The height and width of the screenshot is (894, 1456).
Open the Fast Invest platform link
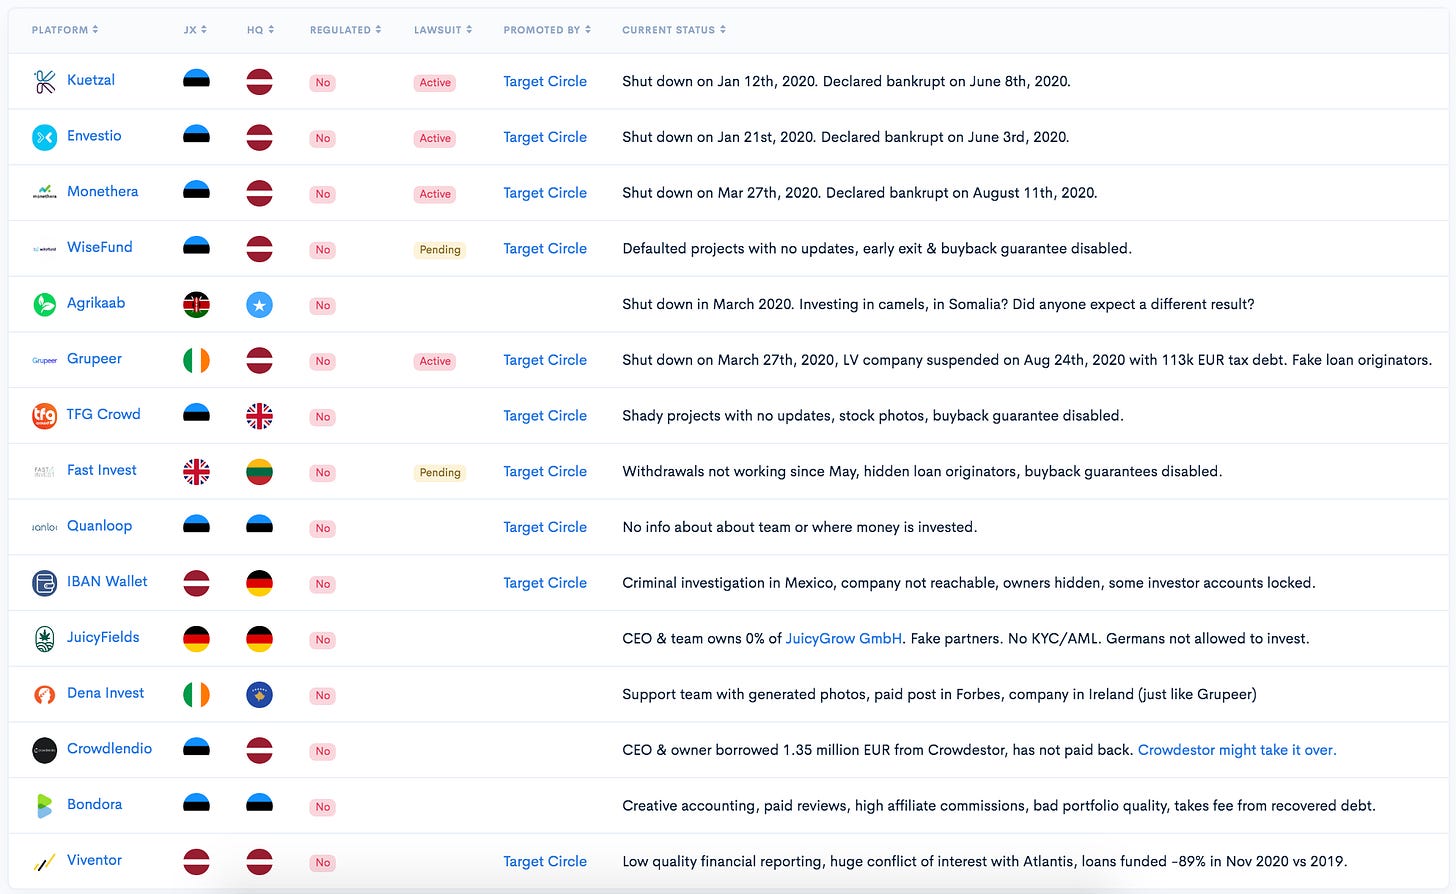pyautogui.click(x=102, y=470)
